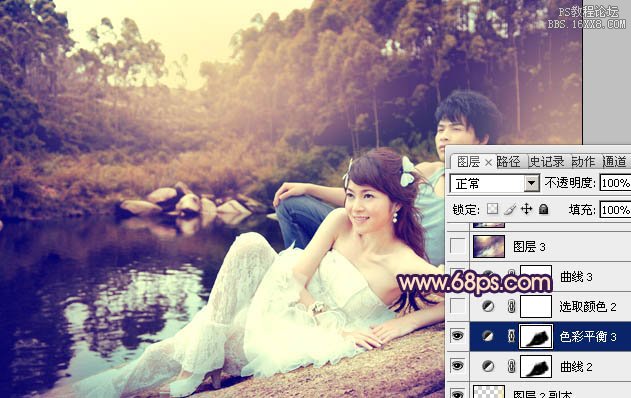The height and width of the screenshot is (398, 631).
Task: Enable lock all padlock icon
Action: point(544,209)
